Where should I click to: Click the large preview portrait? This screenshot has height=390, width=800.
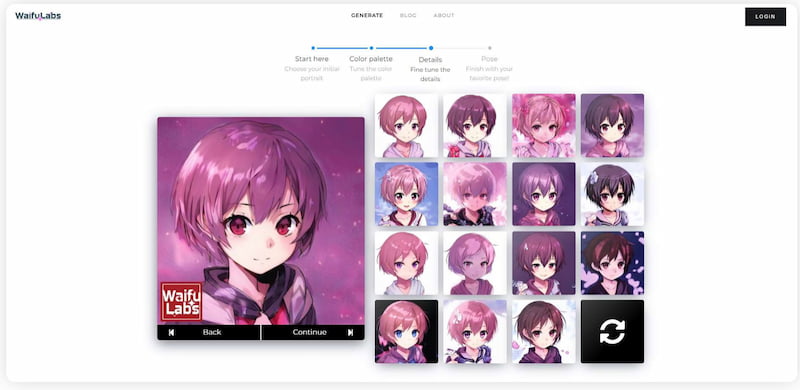(x=261, y=221)
